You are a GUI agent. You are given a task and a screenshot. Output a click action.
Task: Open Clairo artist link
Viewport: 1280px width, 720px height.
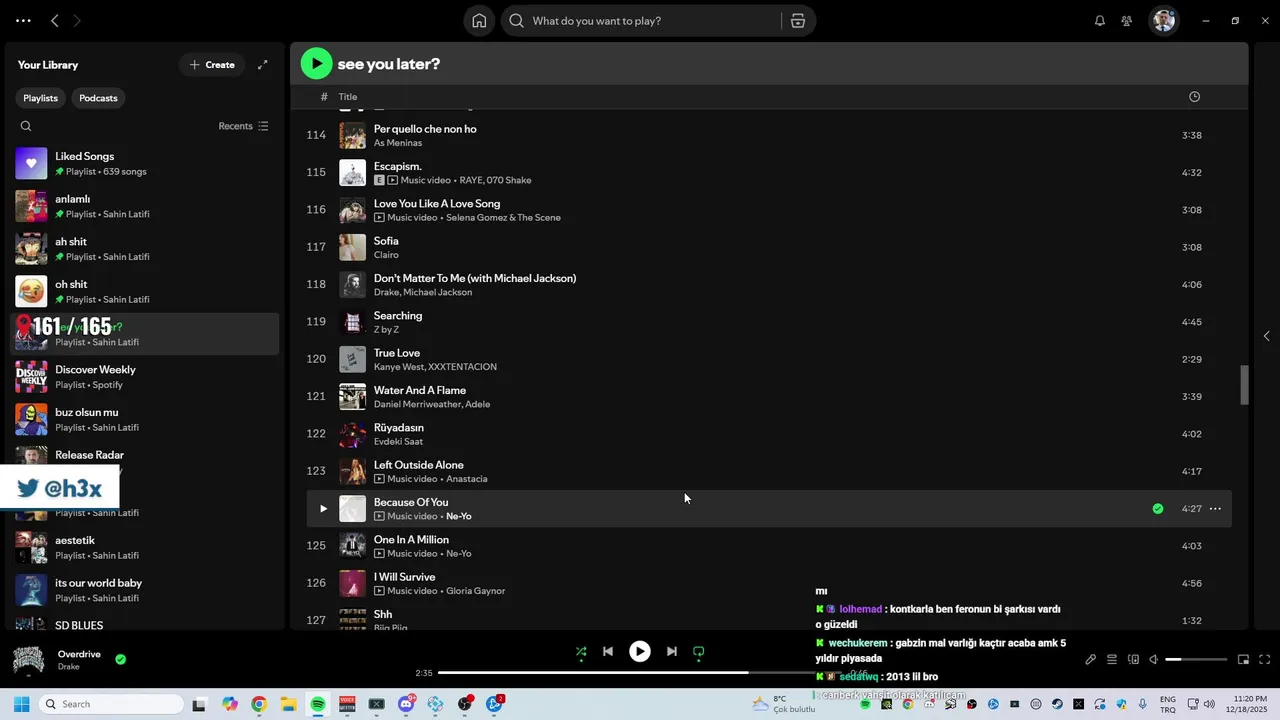click(386, 255)
